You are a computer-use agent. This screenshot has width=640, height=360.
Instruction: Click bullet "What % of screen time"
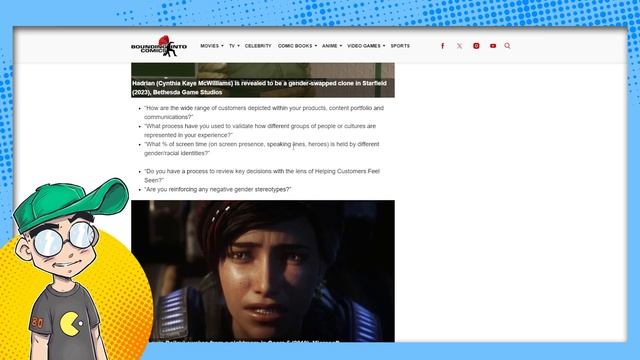[262, 149]
